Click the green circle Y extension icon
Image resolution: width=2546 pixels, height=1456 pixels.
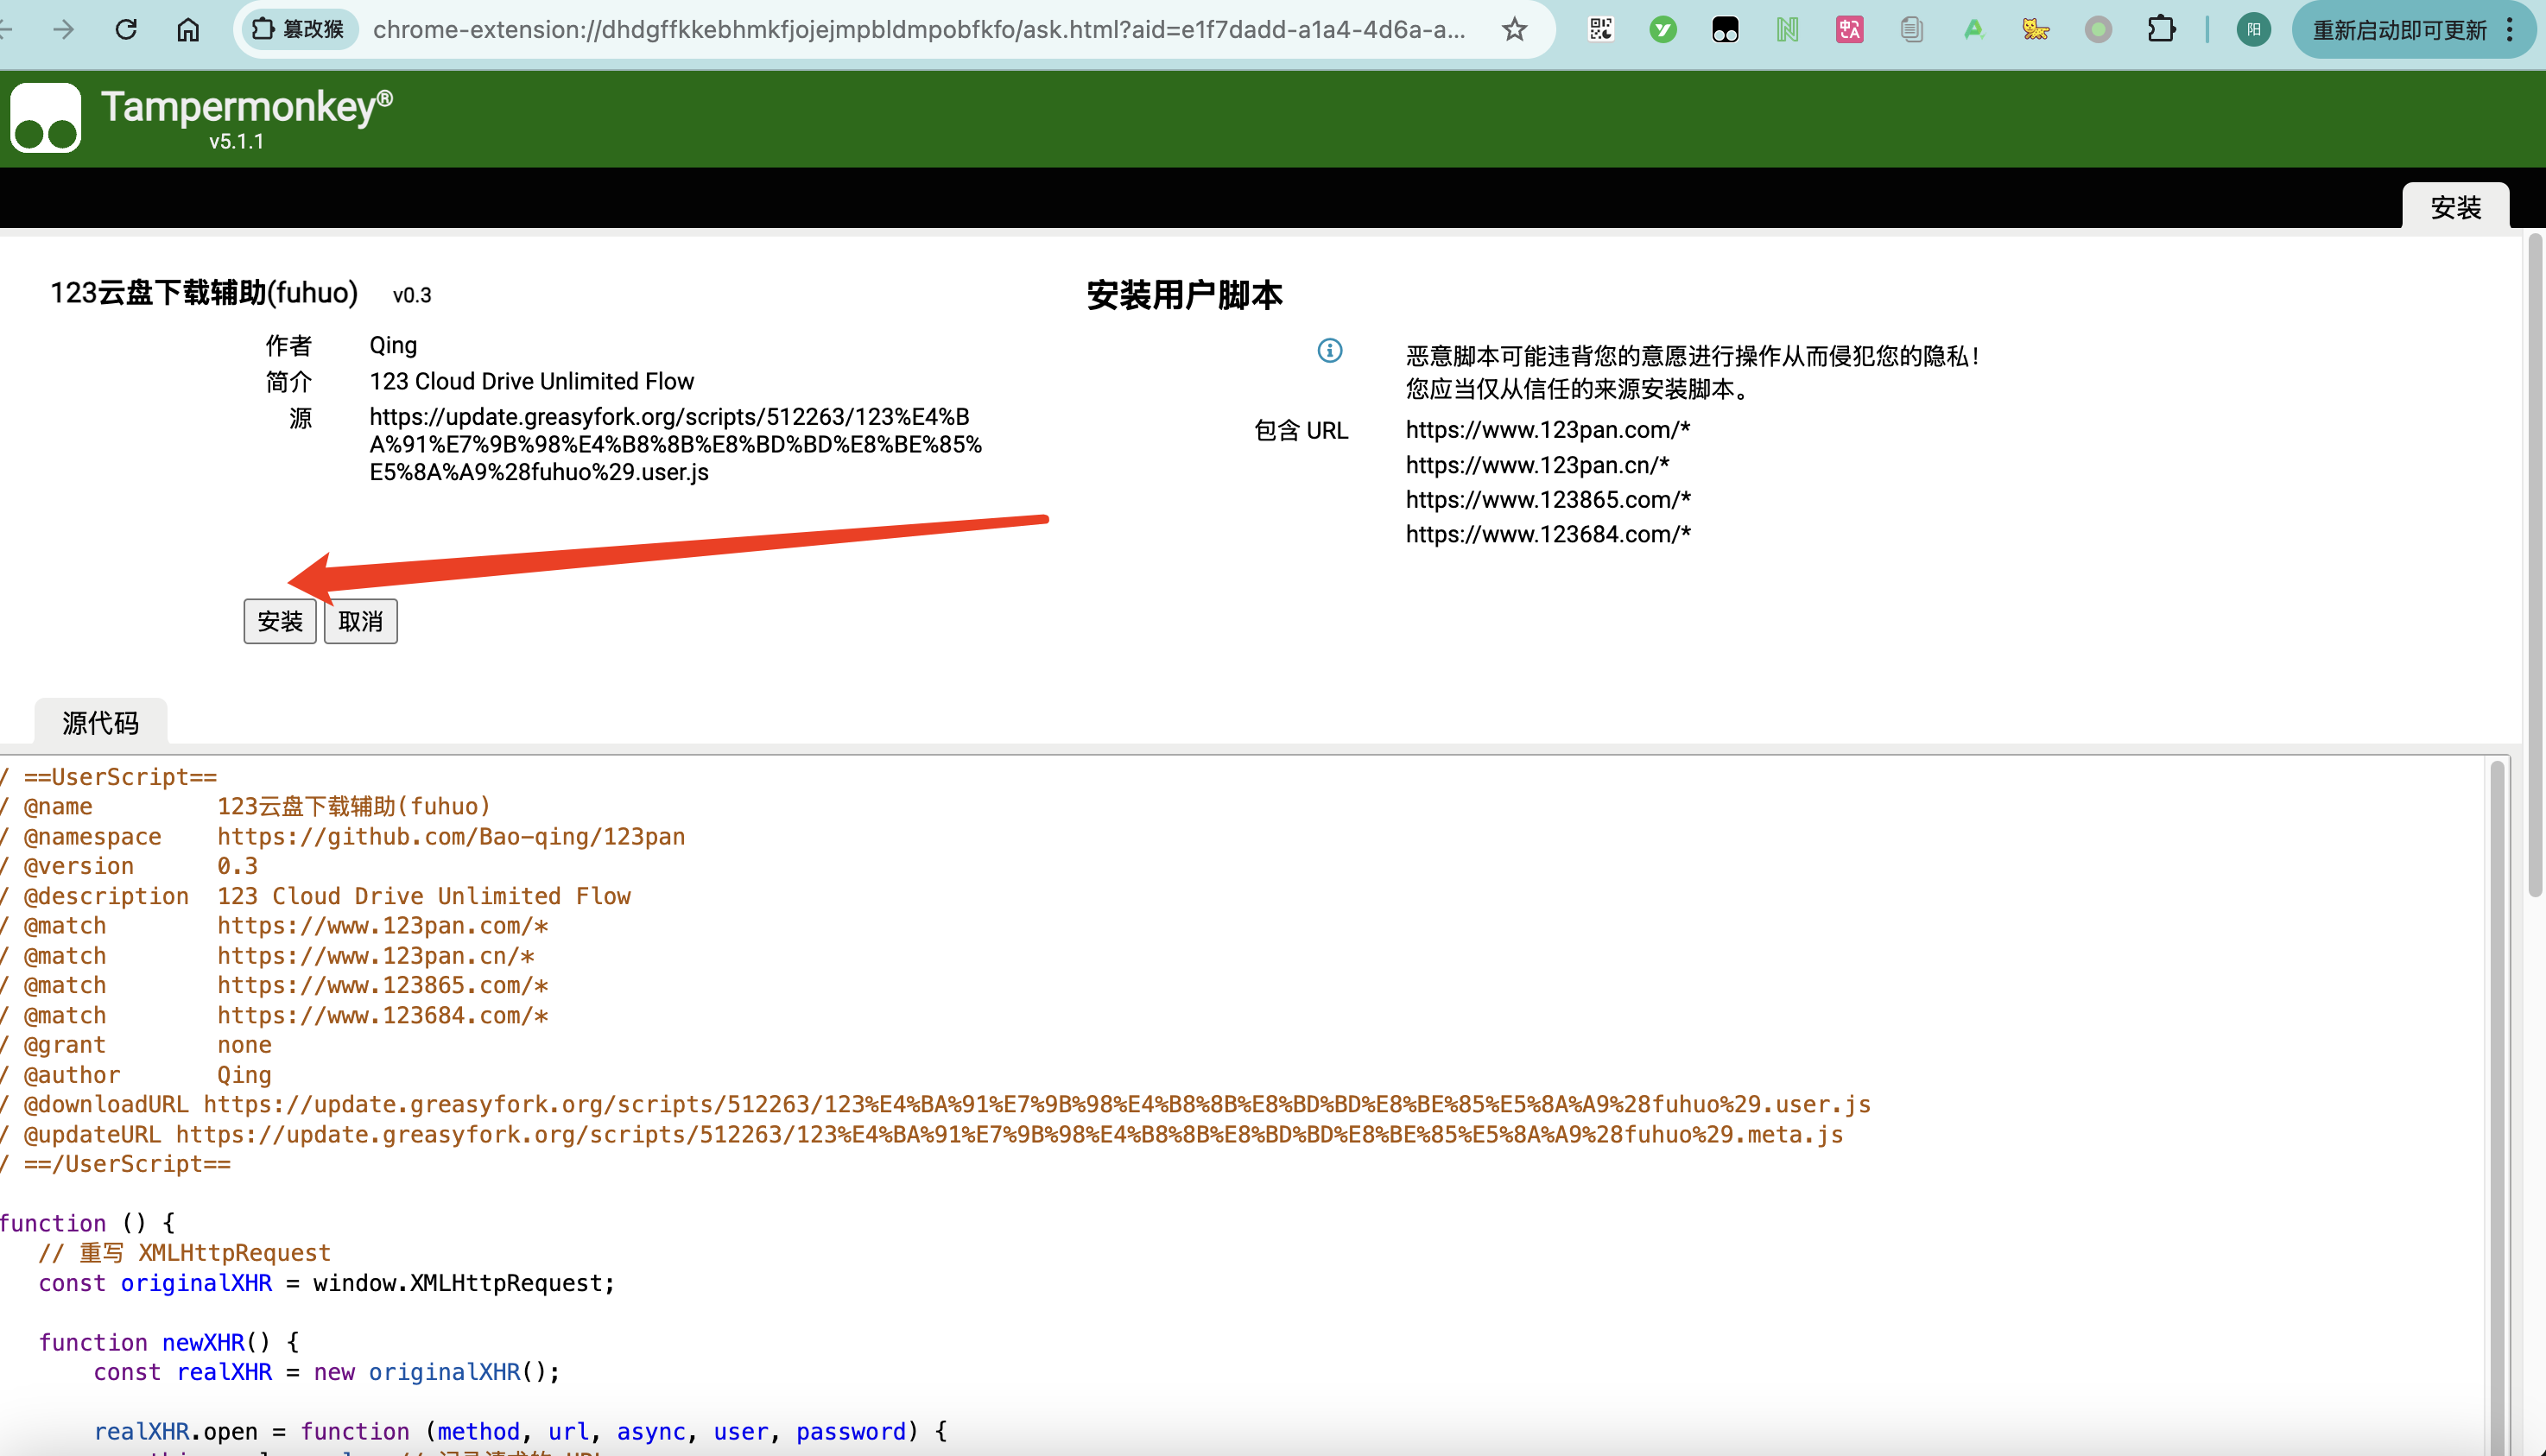click(x=1663, y=30)
